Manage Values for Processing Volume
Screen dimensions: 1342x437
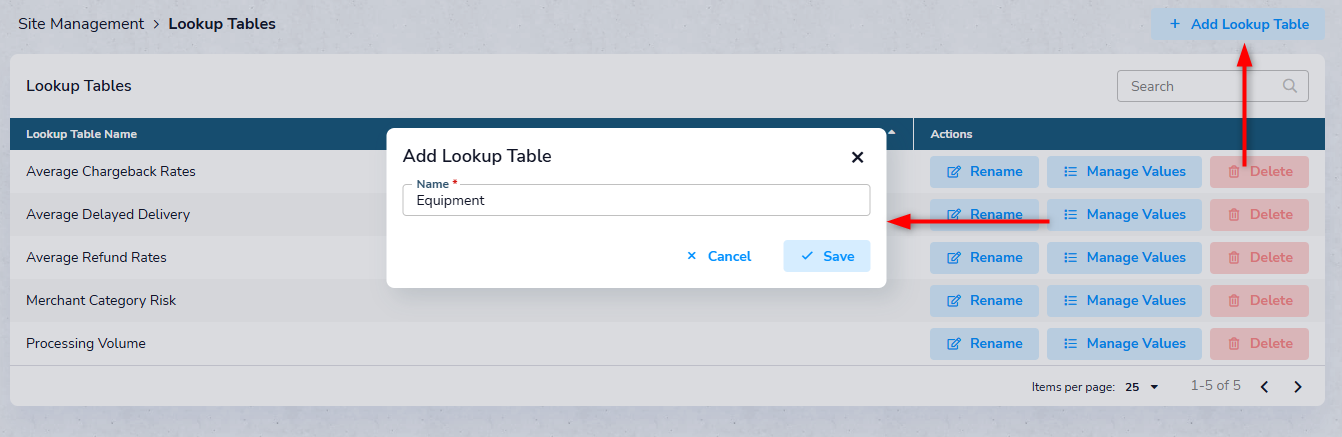1124,343
